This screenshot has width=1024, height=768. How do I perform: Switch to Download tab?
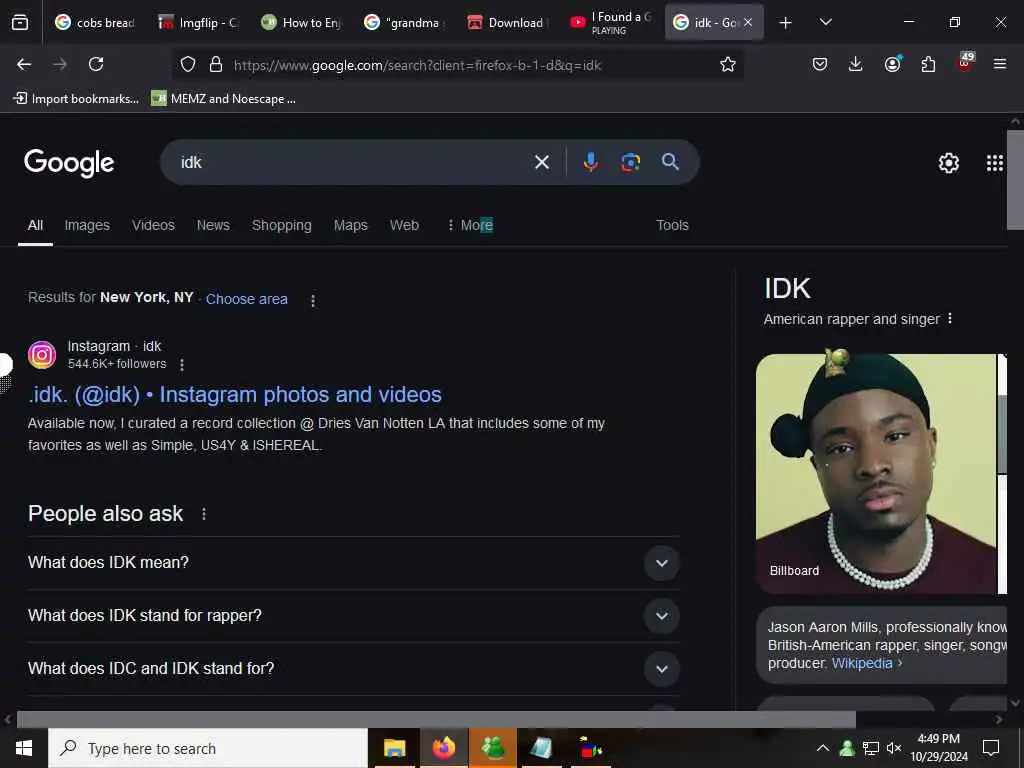coord(508,22)
